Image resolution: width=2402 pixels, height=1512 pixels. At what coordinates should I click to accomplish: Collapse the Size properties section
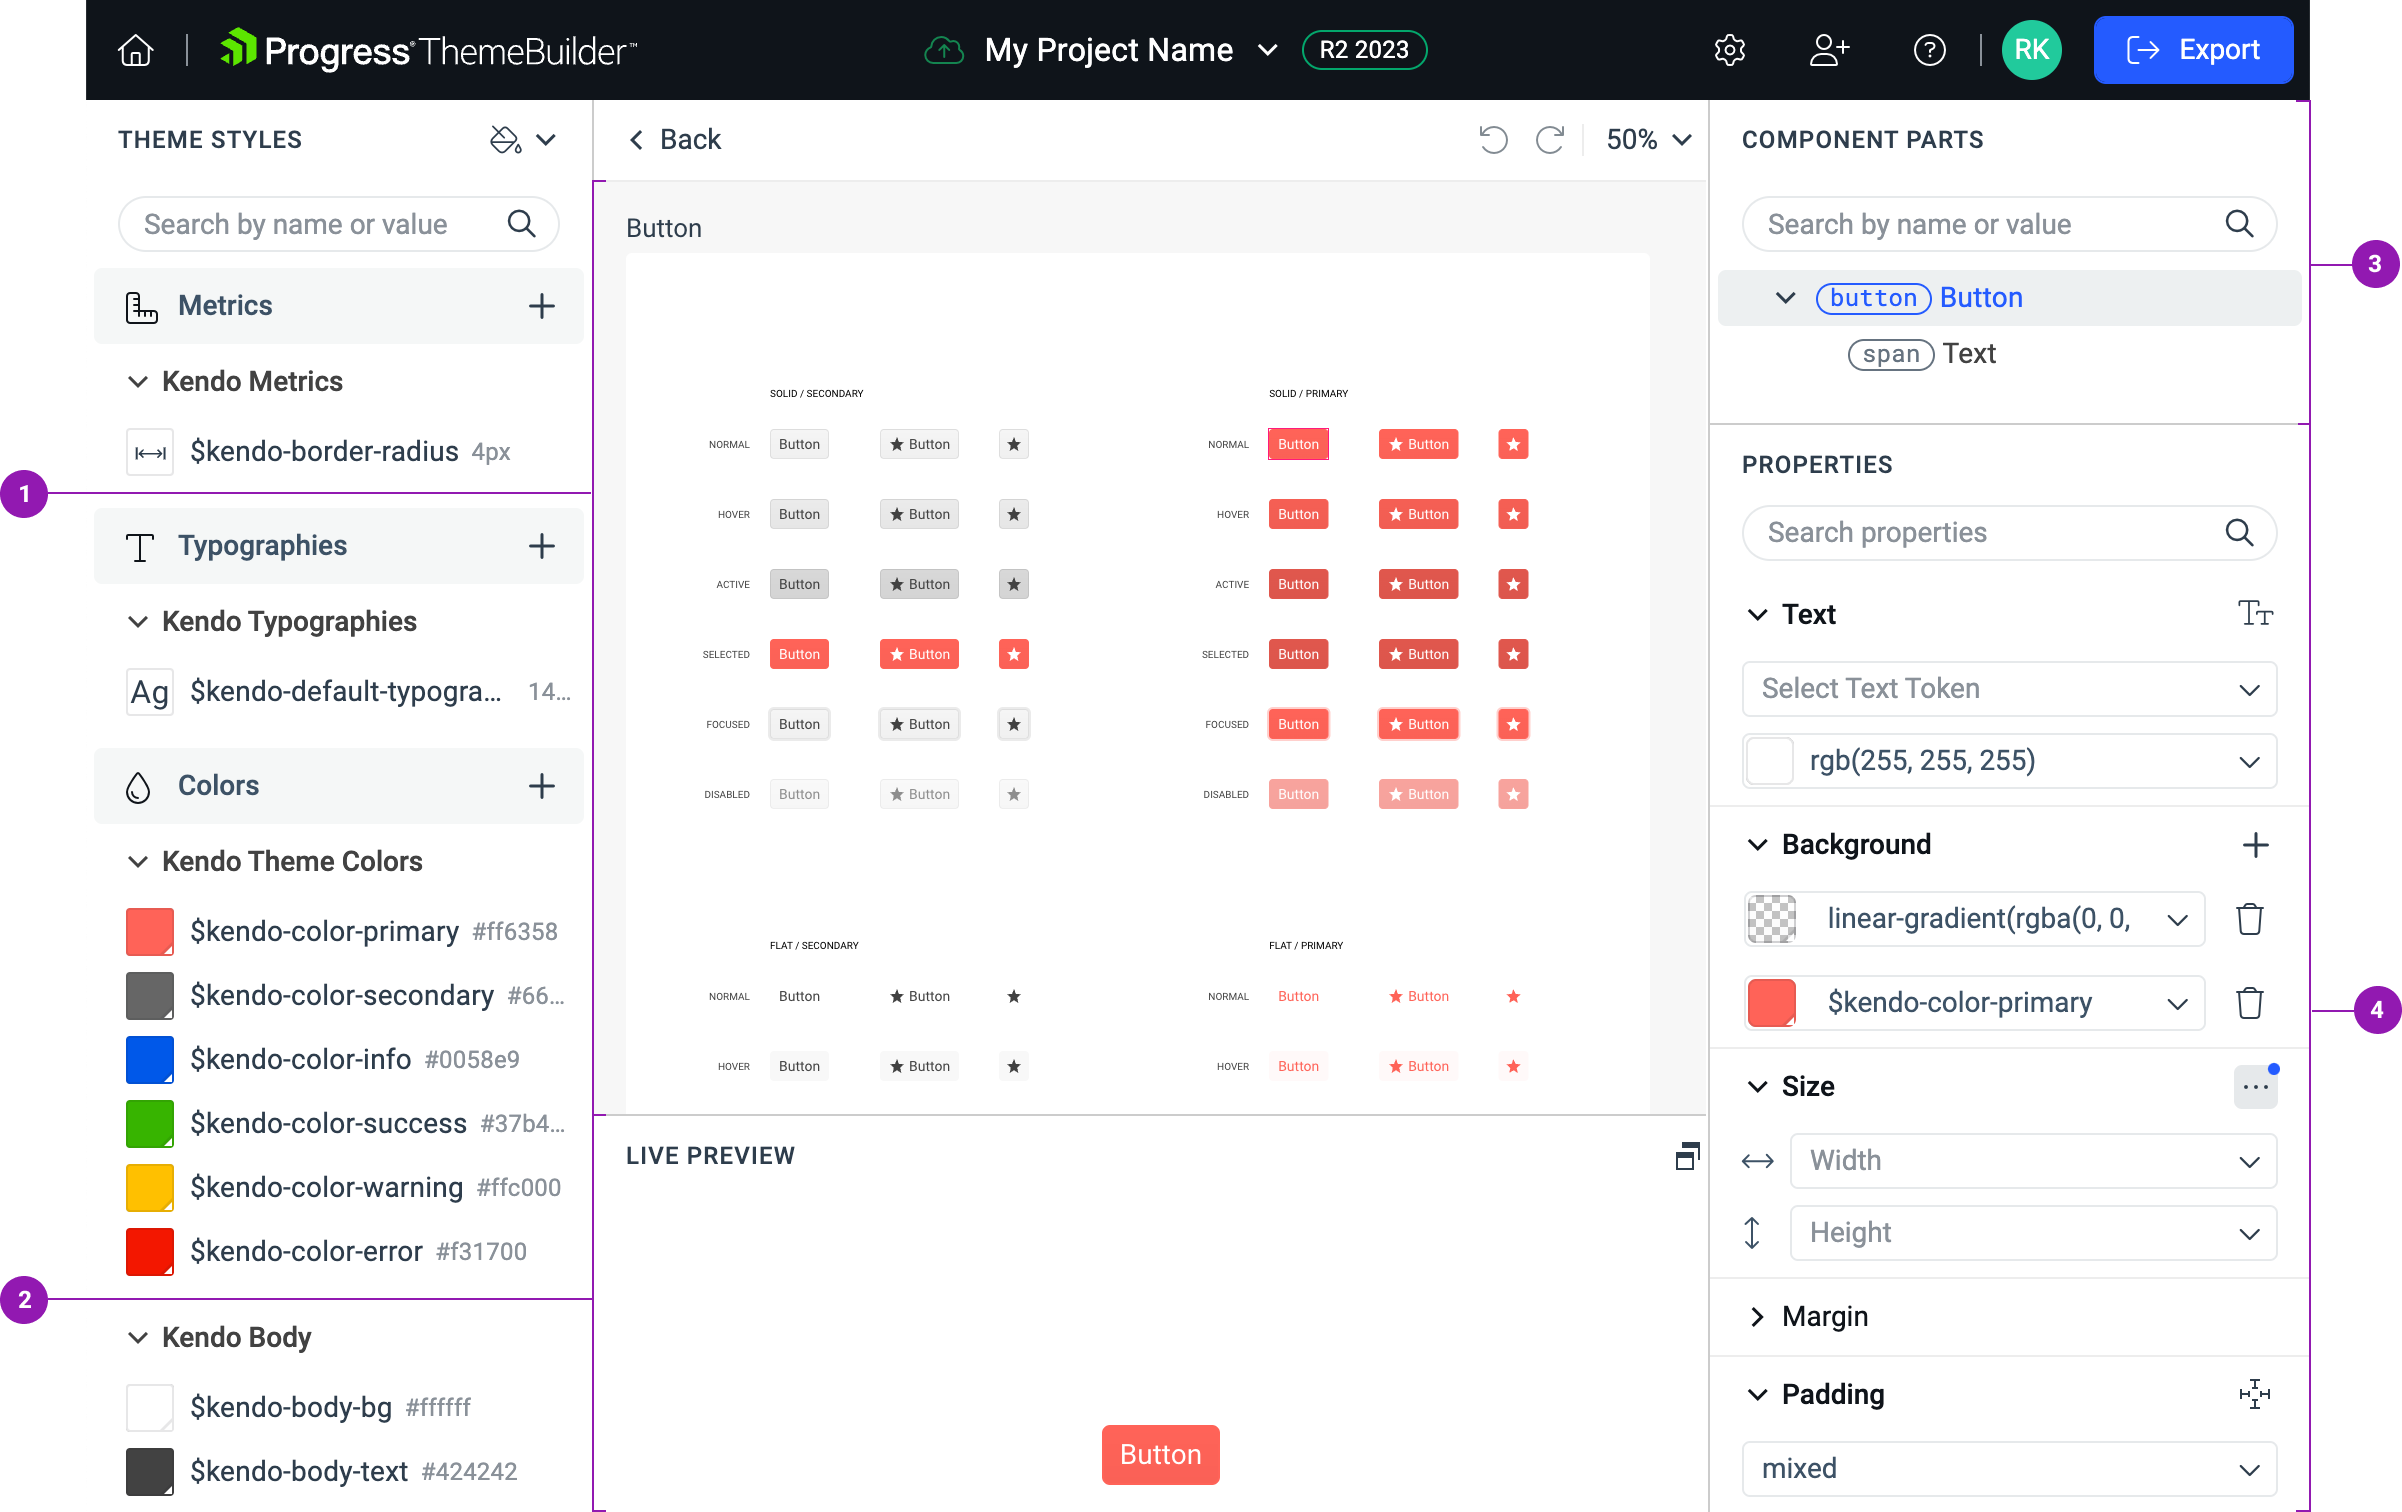1757,1087
